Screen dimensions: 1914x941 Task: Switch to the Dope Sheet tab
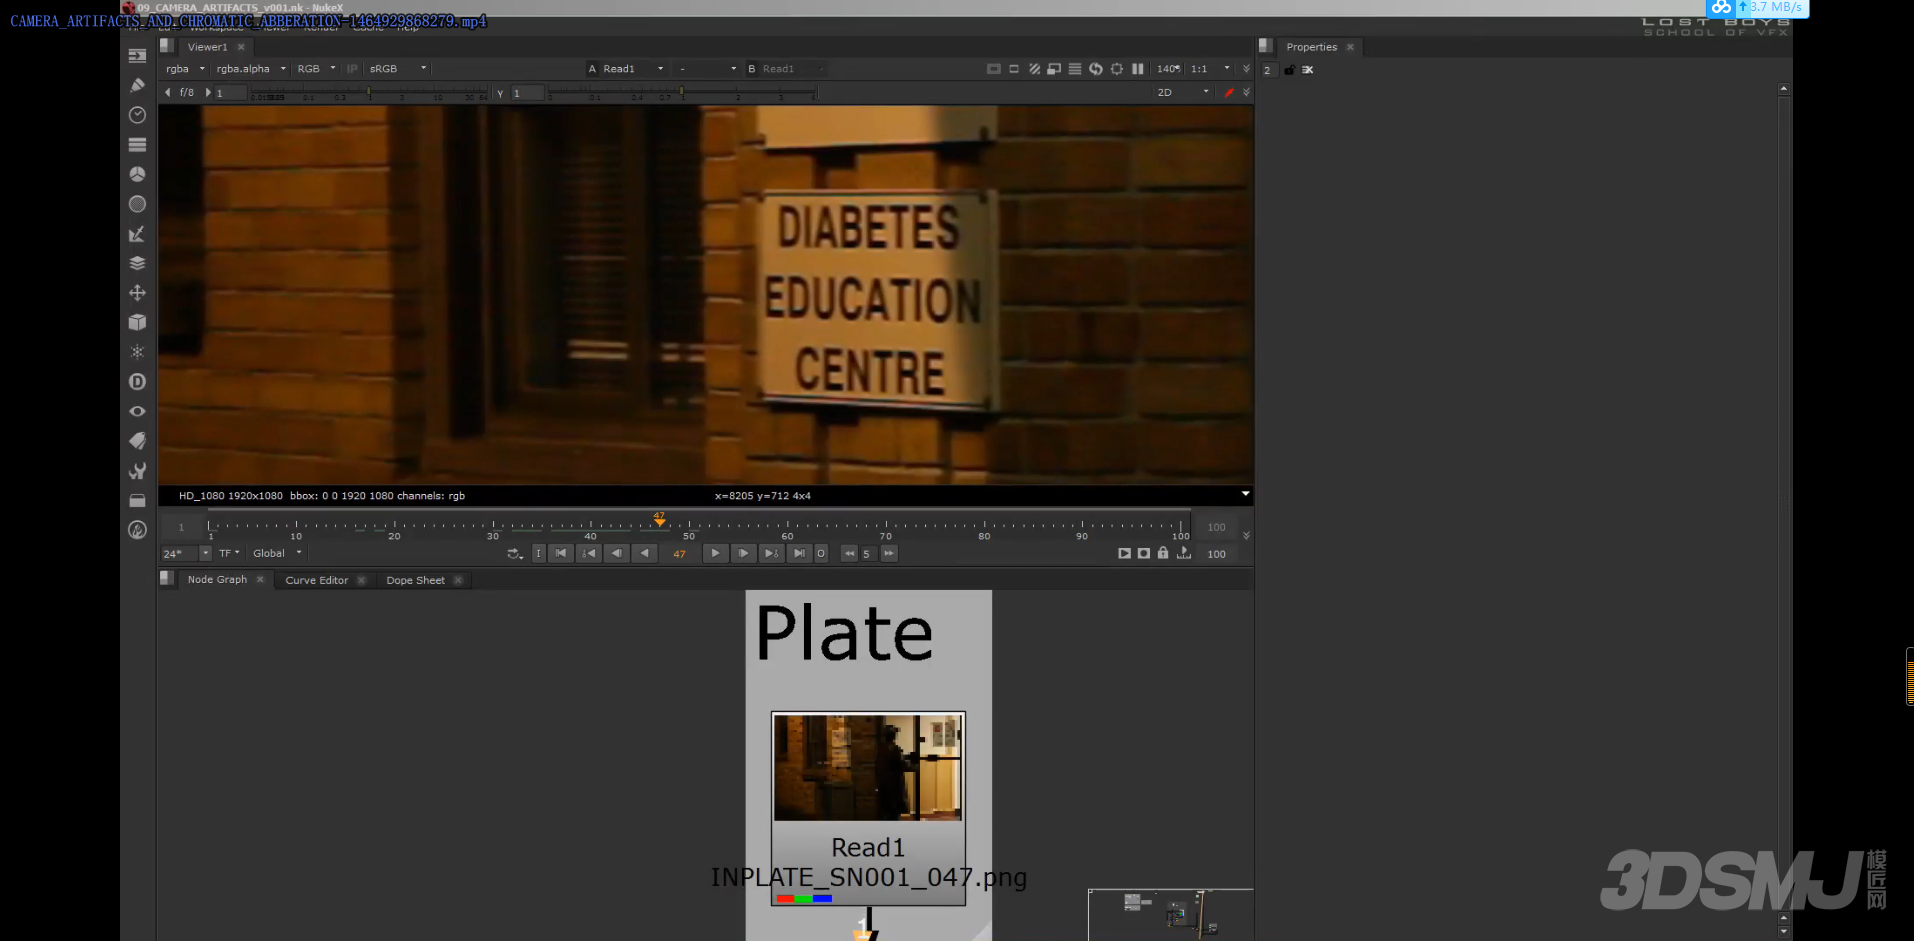[x=415, y=580]
